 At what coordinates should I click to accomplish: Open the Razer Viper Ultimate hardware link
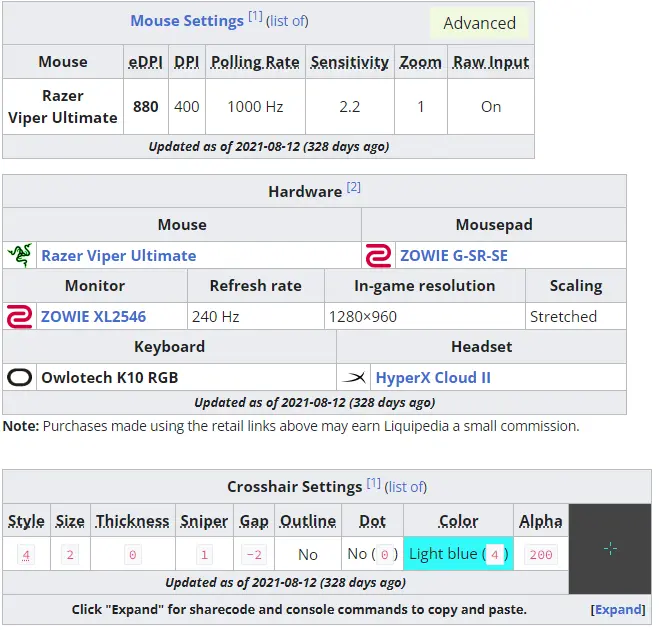pos(119,256)
